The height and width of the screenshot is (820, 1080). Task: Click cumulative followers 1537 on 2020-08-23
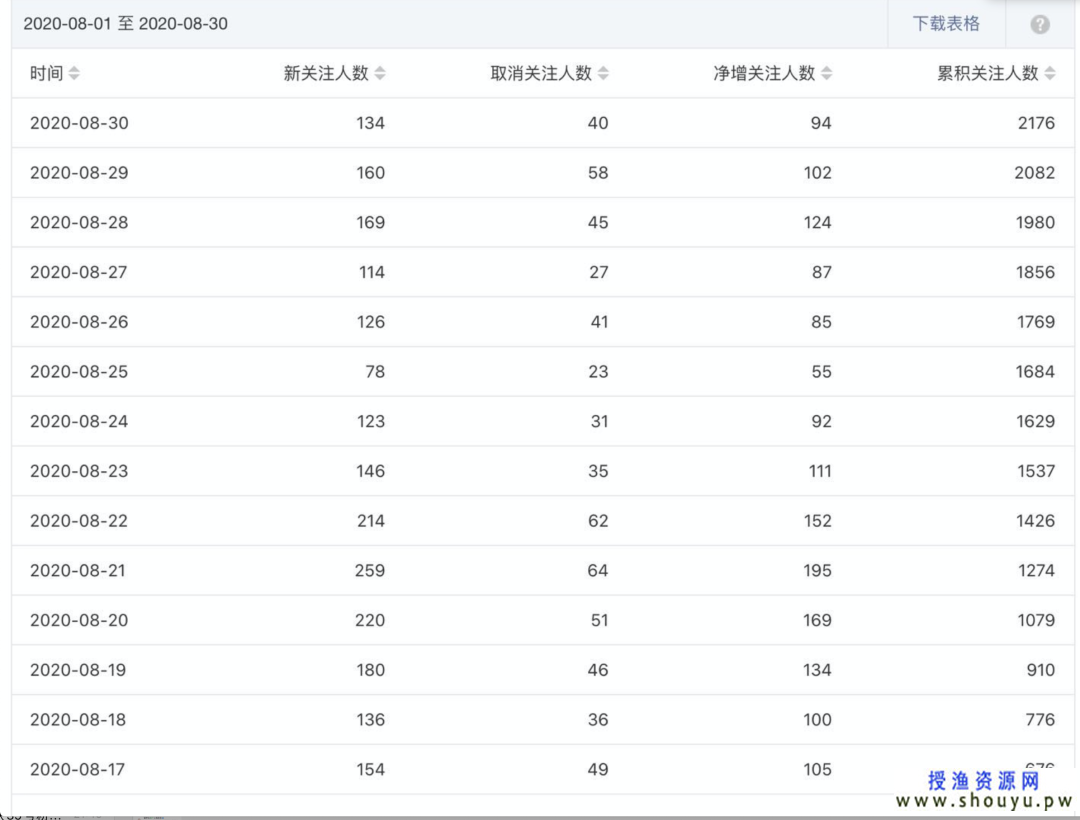coord(1035,471)
